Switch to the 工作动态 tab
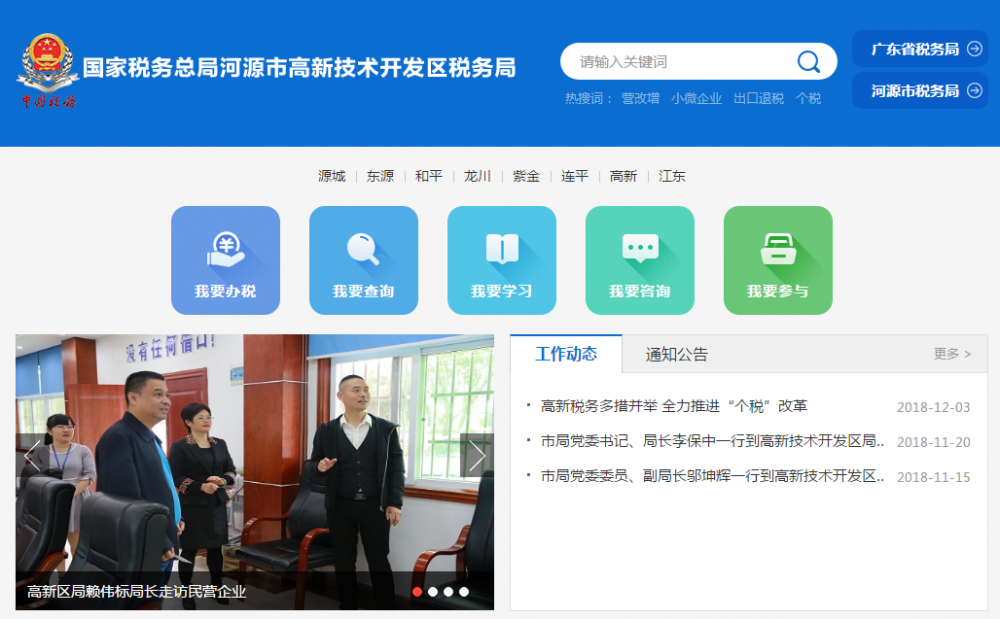This screenshot has width=1000, height=619. coord(566,354)
